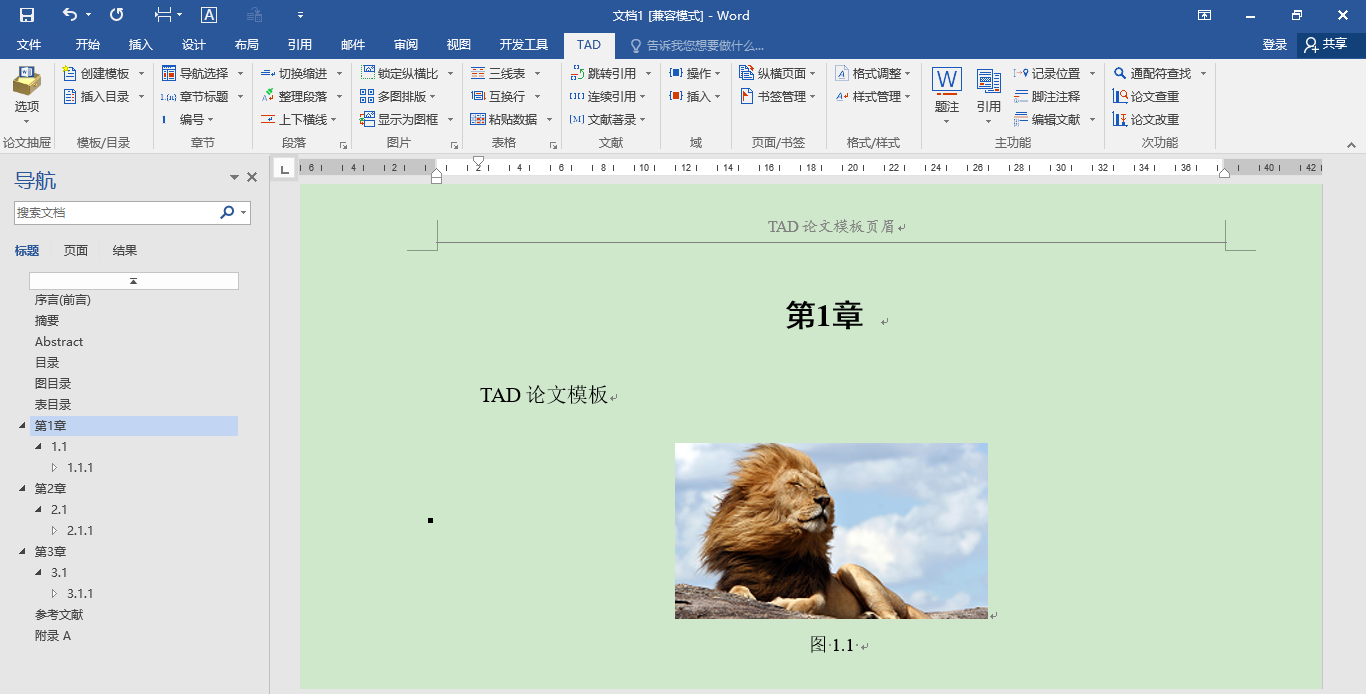
Task: Open the 文件 File tab
Action: pos(29,45)
